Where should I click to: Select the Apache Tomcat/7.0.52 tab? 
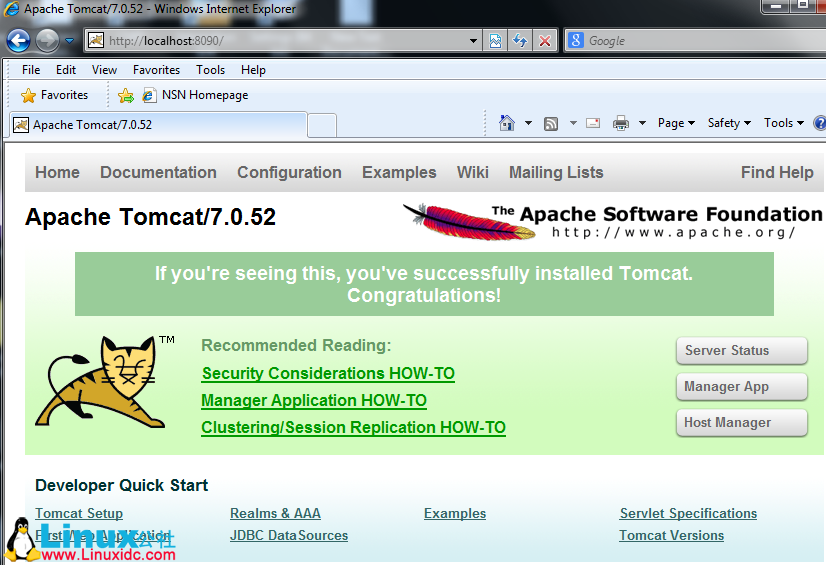158,125
